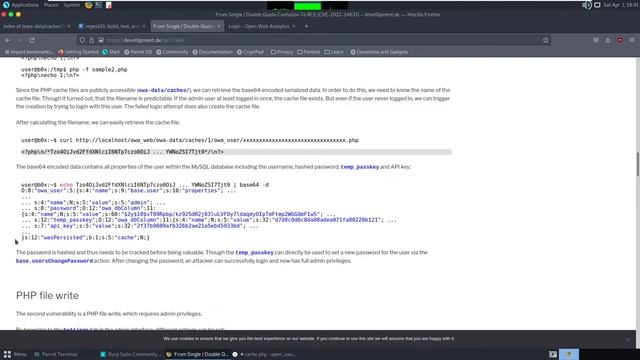Screen dimensions: 640x360
Task: Go forward to the next page
Action: pos(20,40)
